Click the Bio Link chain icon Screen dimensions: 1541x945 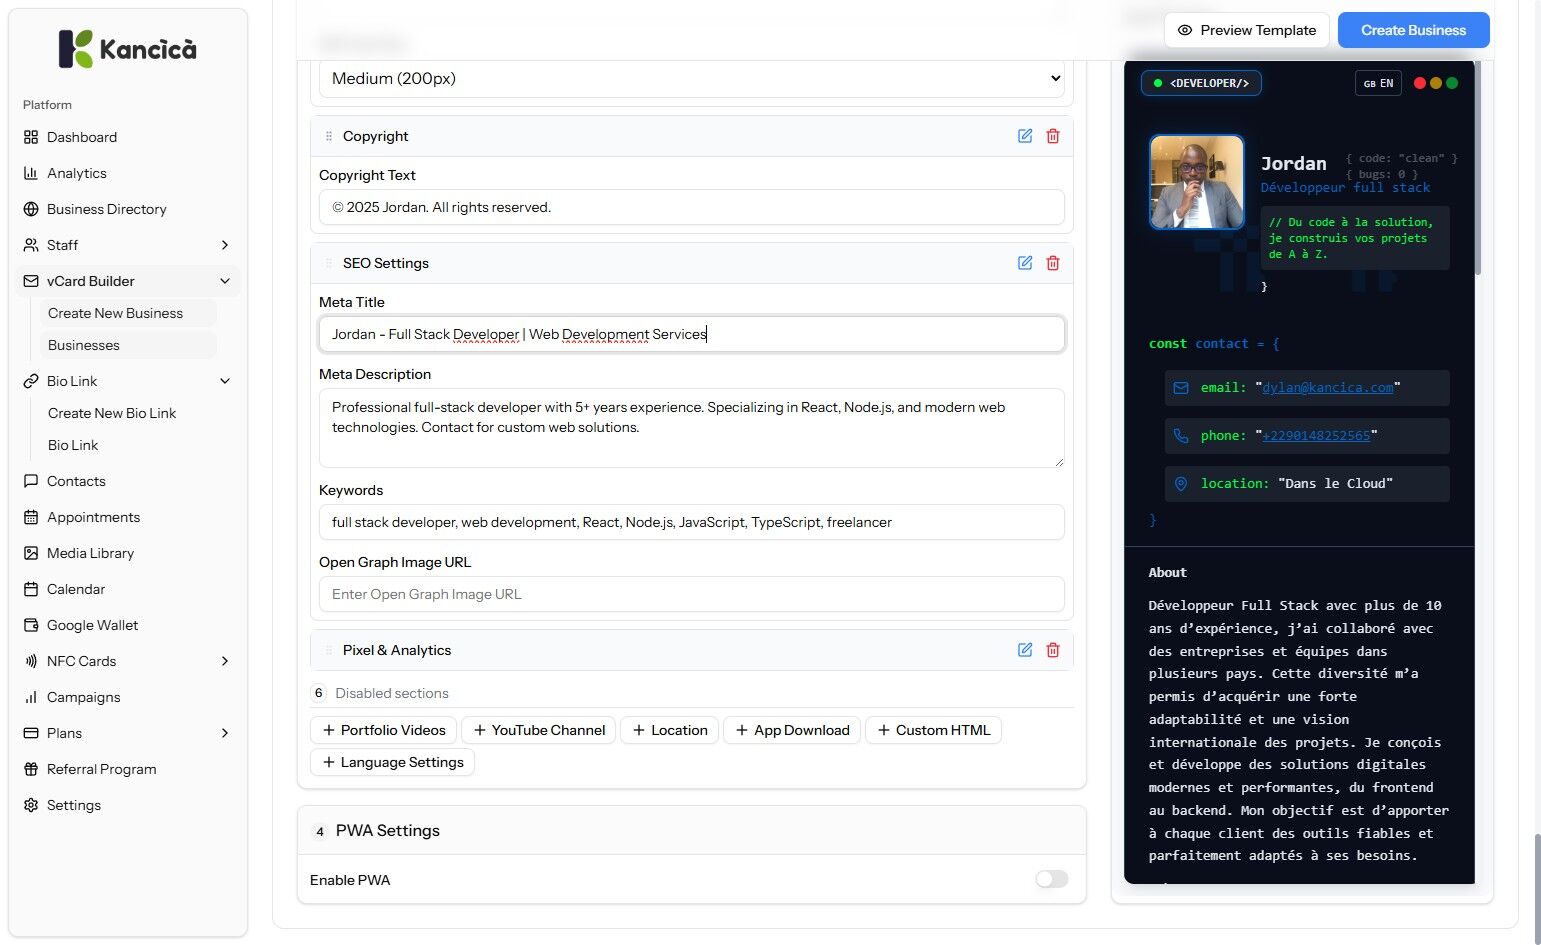pos(31,381)
